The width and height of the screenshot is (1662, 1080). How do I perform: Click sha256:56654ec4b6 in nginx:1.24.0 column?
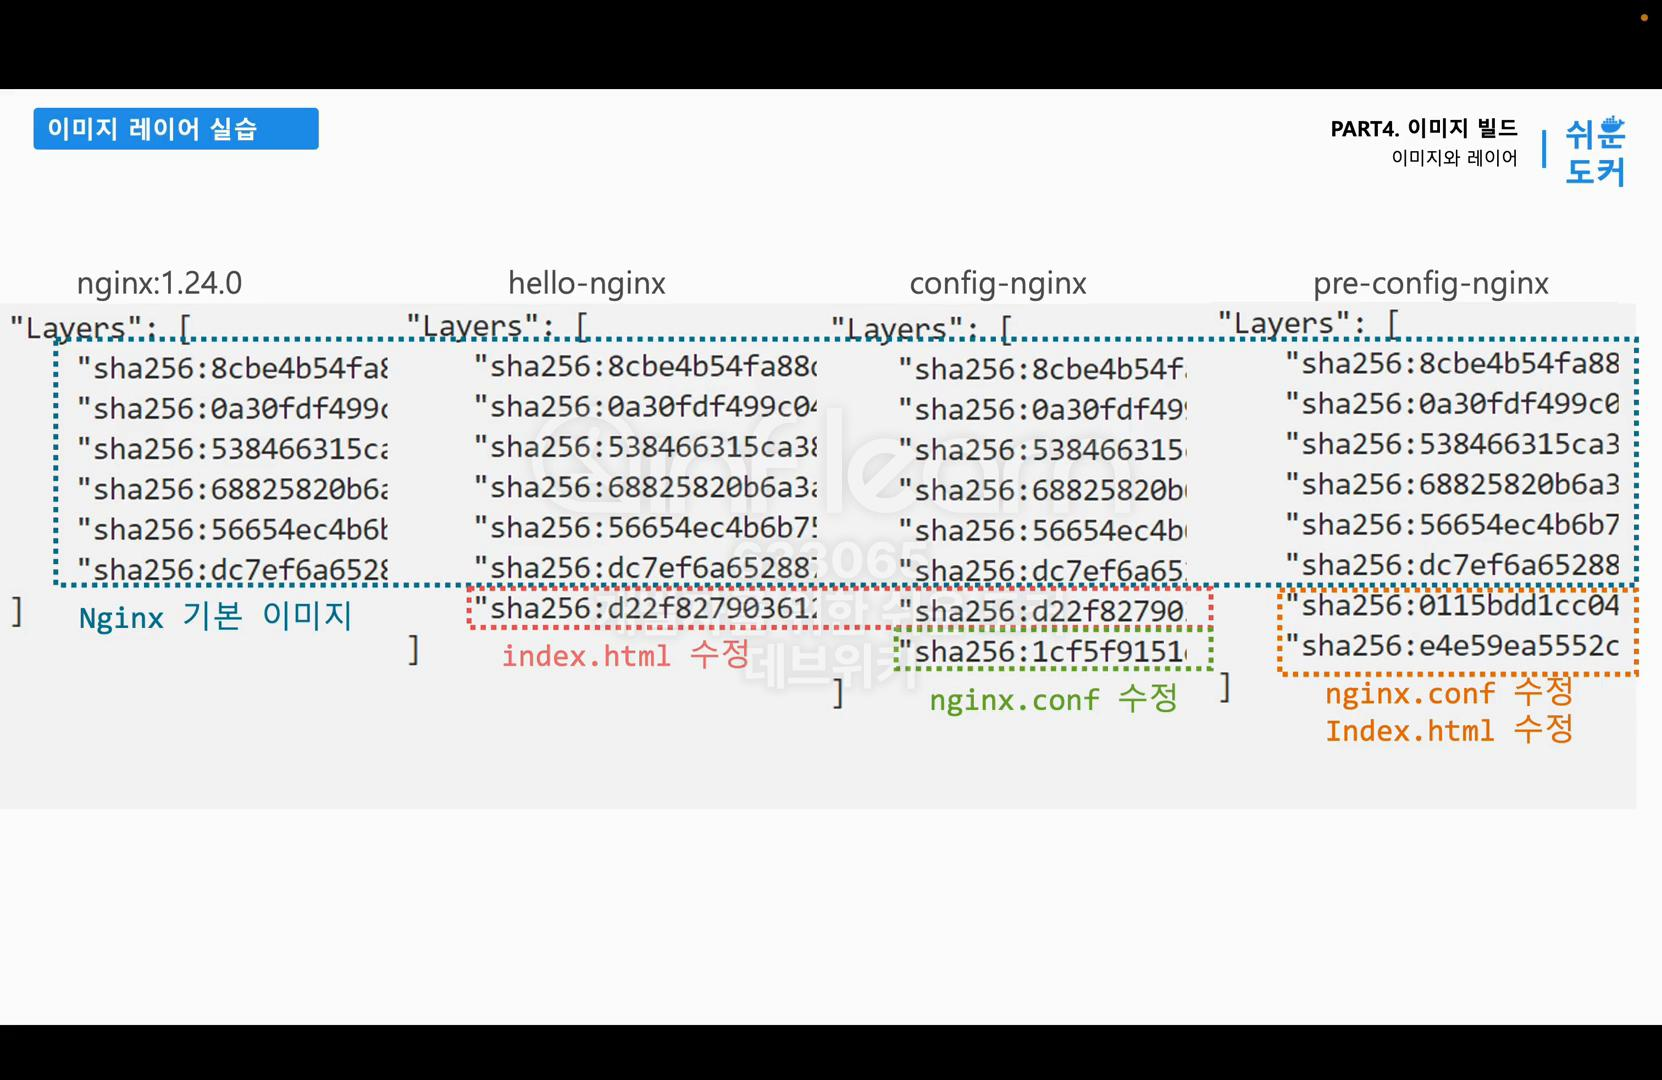232,529
